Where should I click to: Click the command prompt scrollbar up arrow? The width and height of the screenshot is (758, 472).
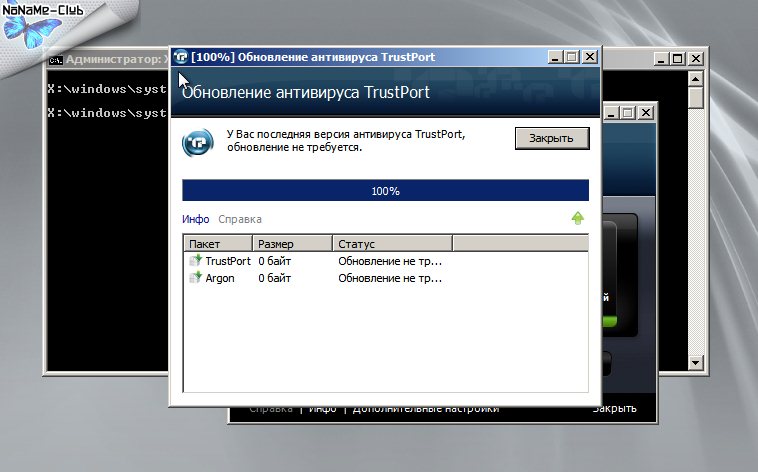point(696,80)
